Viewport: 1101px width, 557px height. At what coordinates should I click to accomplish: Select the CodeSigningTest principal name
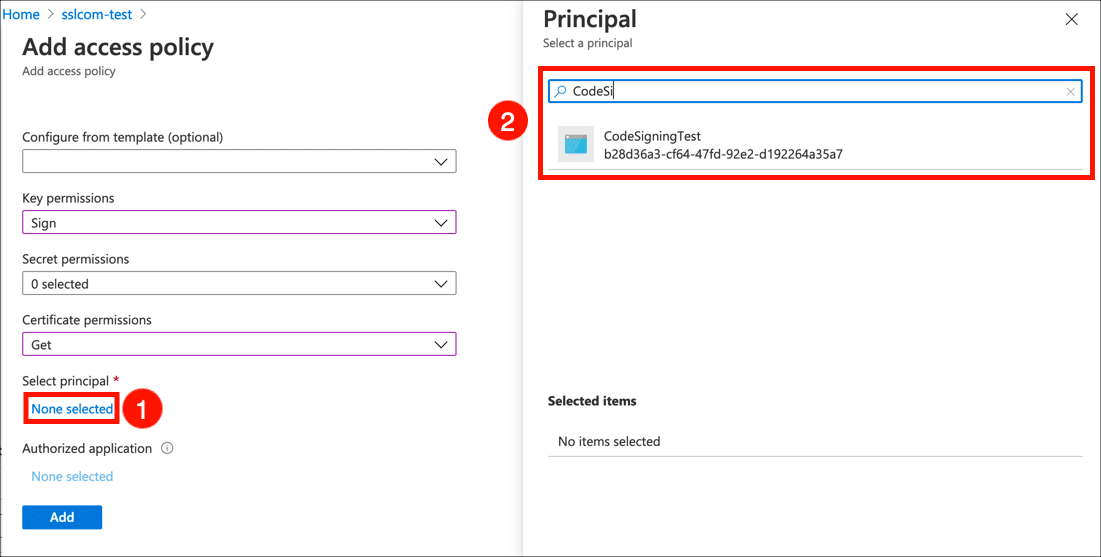click(652, 136)
